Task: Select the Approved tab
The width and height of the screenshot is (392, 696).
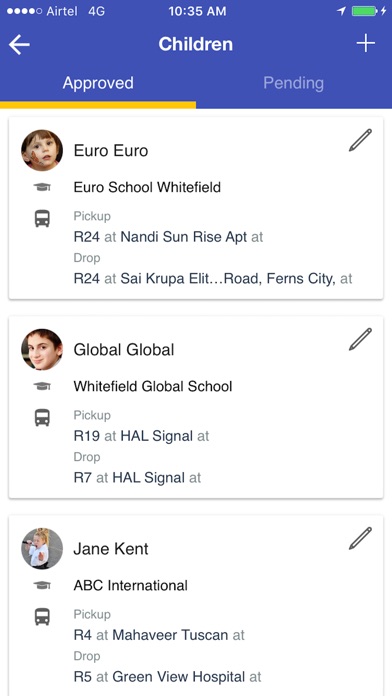Action: pos(98,83)
